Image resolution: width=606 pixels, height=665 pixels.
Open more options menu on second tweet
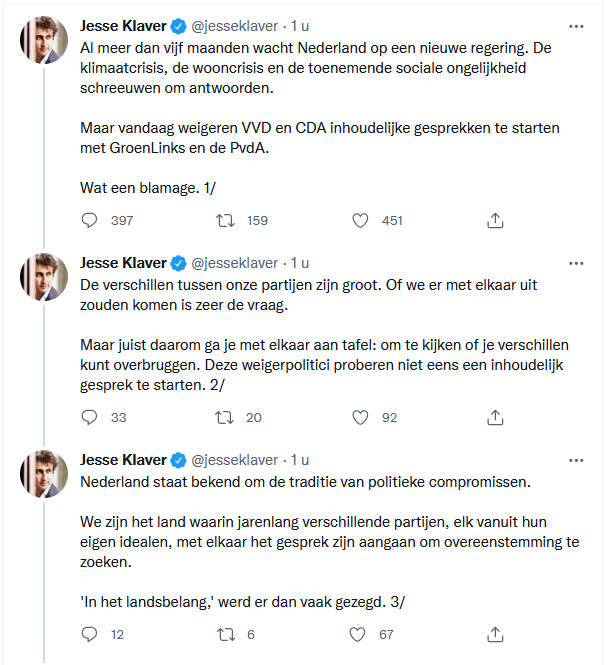(576, 263)
